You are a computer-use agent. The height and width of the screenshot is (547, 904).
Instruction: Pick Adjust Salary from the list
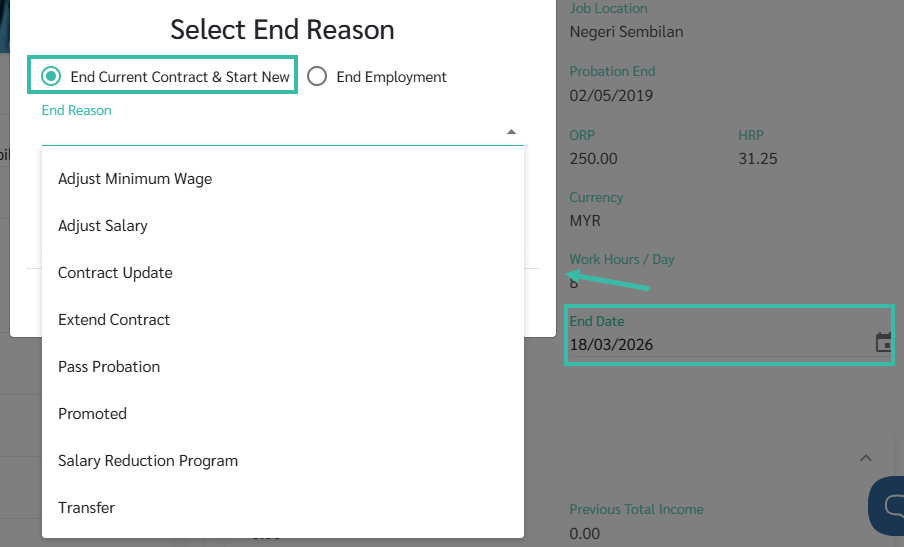(103, 226)
